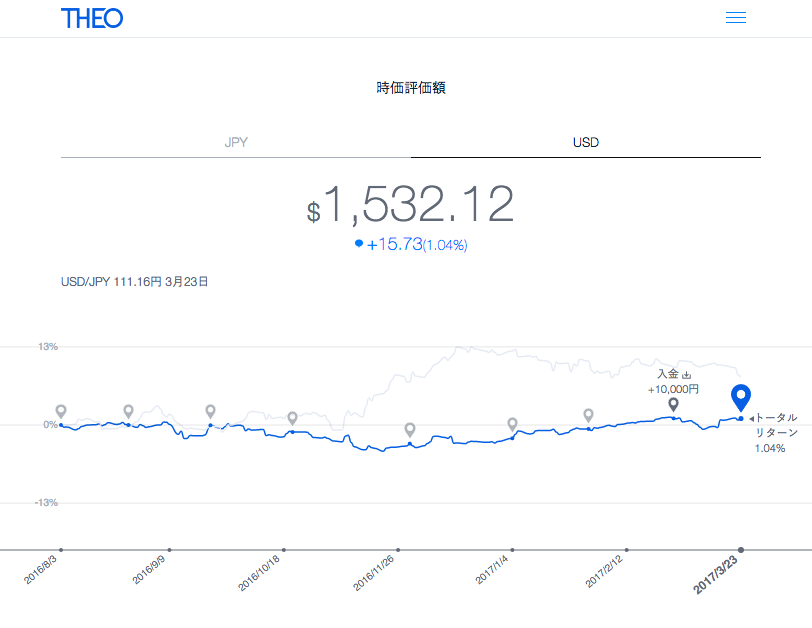
Task: Click the 時価評価額 heading
Action: [411, 88]
